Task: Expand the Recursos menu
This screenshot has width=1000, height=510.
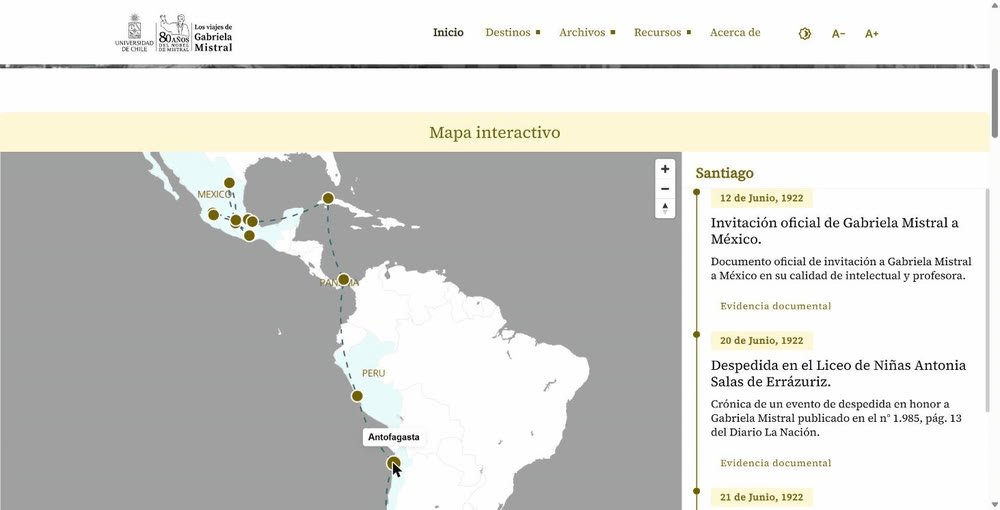Action: (662, 33)
